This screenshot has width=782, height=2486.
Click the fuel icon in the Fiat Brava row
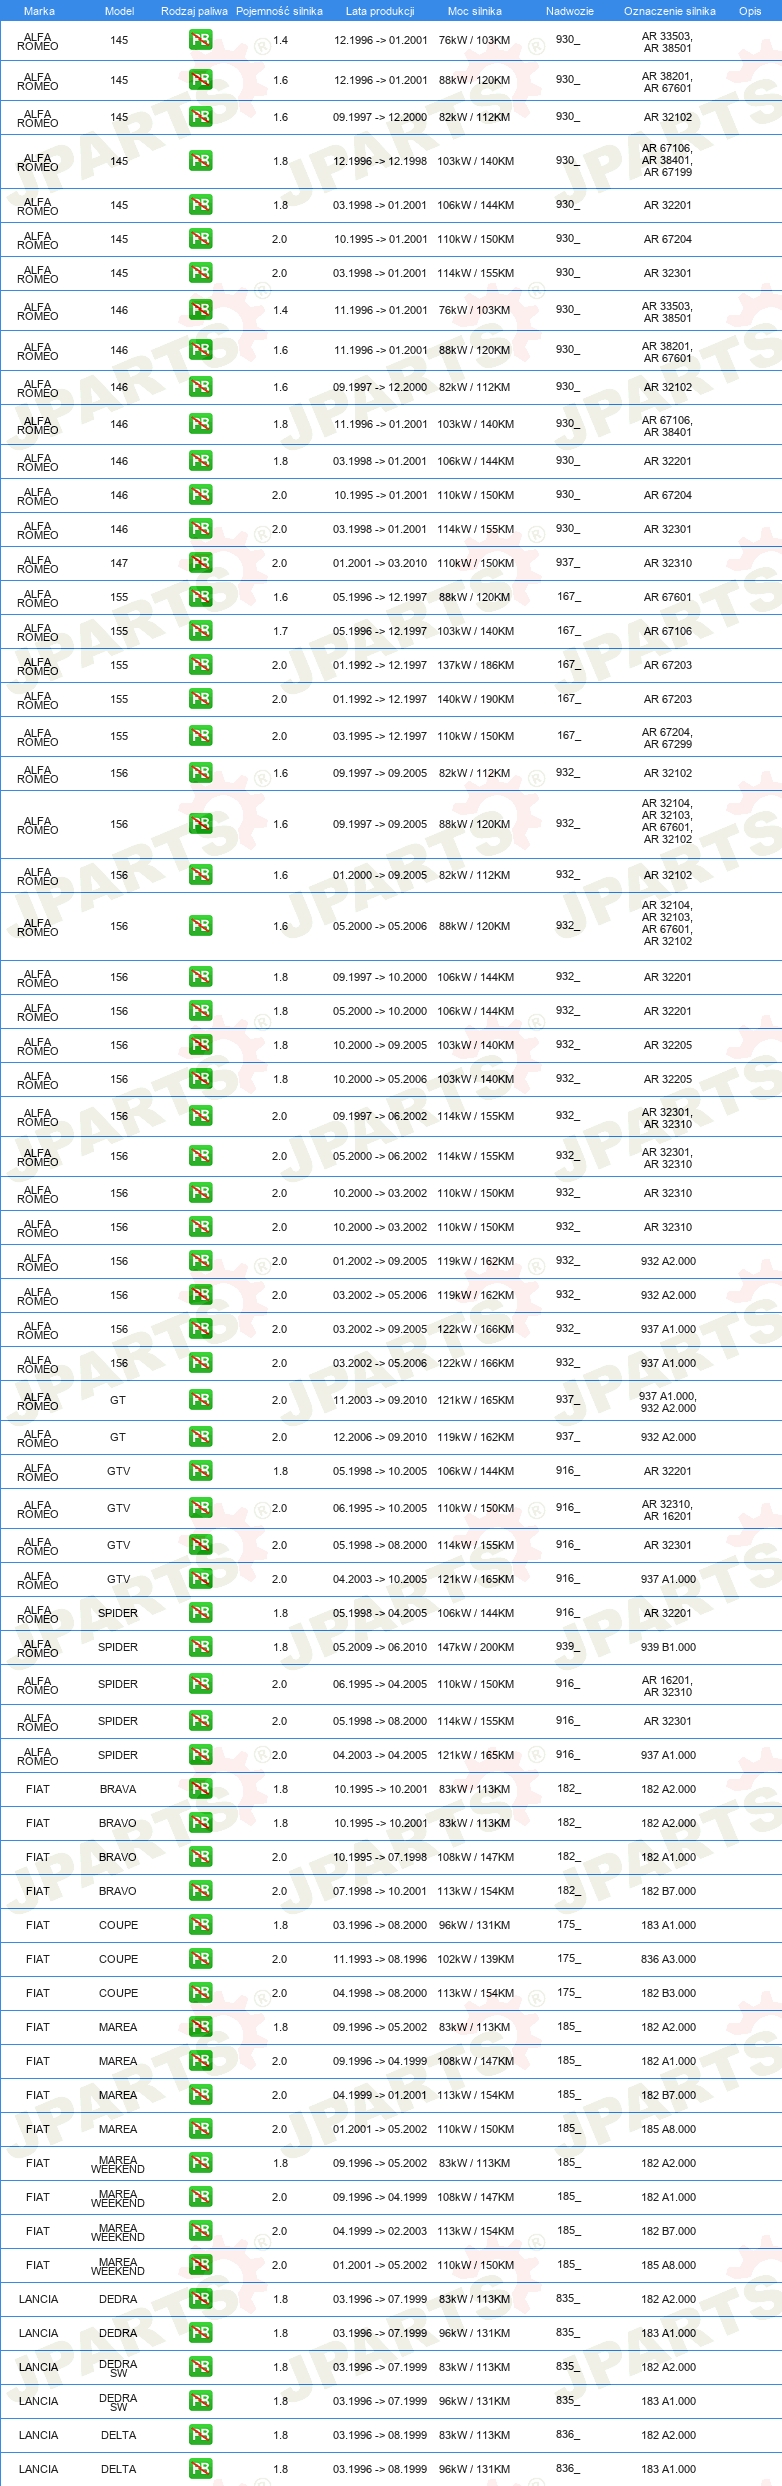pos(200,1789)
